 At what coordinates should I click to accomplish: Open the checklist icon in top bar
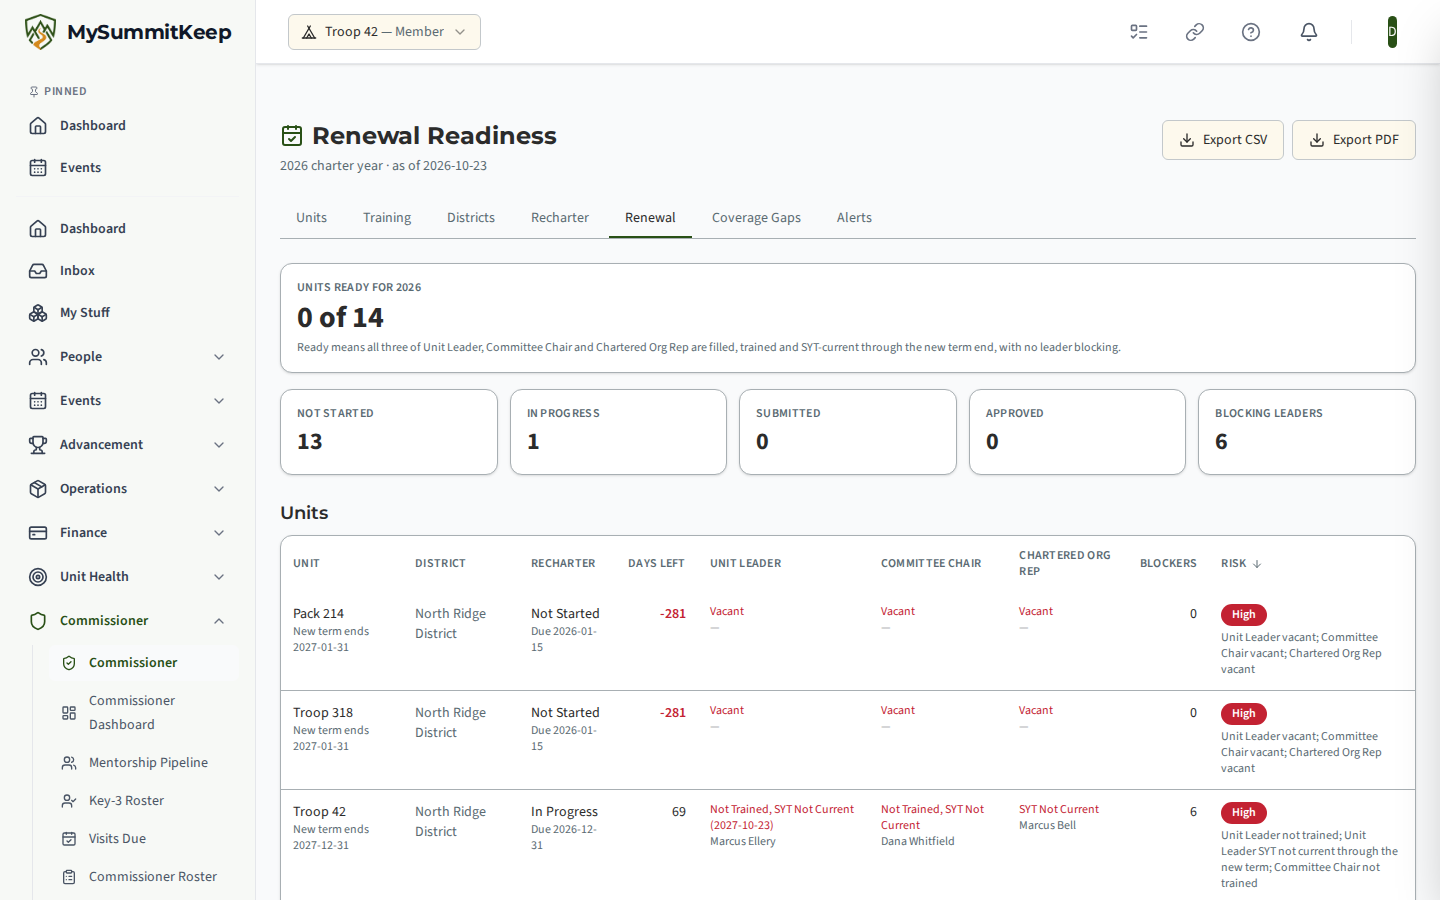tap(1139, 32)
